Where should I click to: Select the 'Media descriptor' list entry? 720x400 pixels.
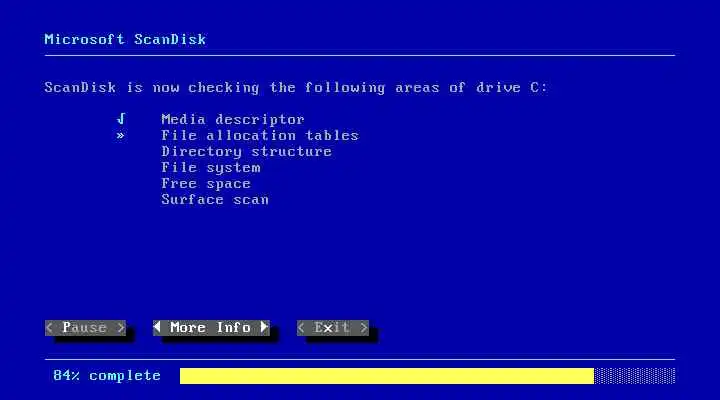233,119
